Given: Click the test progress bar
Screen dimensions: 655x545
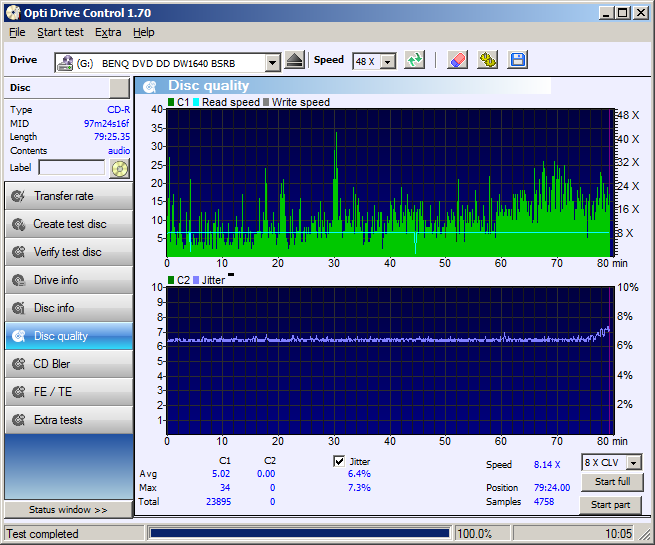Looking at the screenshot, I should (x=299, y=533).
